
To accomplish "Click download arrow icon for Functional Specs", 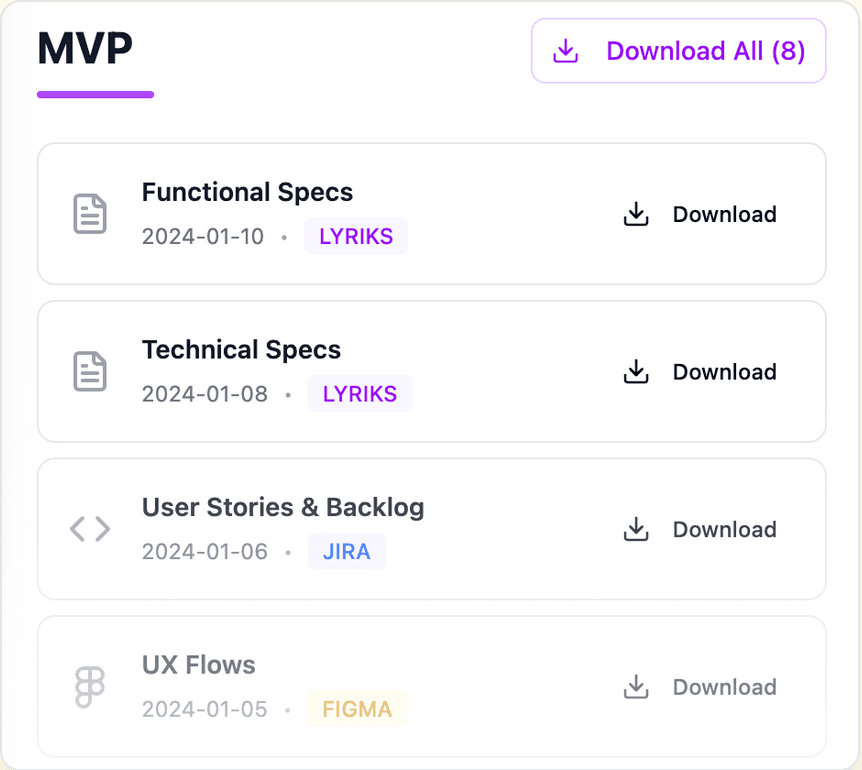I will [x=636, y=214].
